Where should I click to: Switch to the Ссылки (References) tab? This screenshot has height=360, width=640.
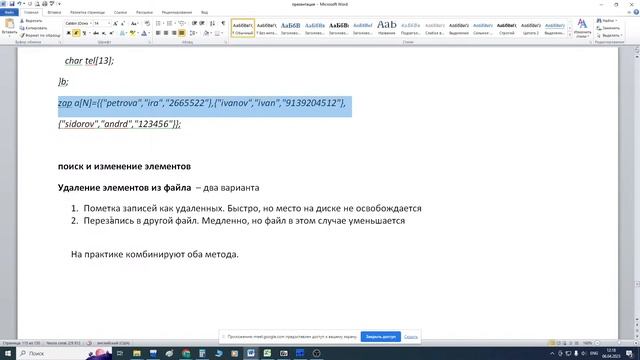(x=120, y=12)
